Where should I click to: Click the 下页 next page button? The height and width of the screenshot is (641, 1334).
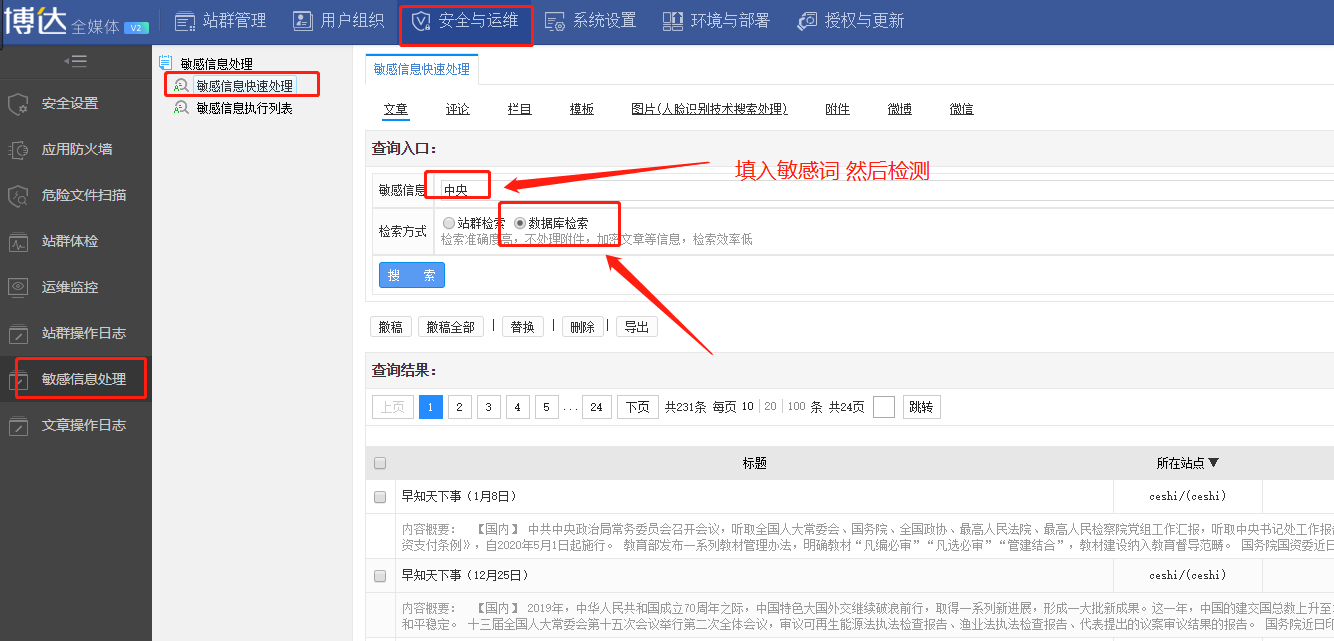(638, 407)
